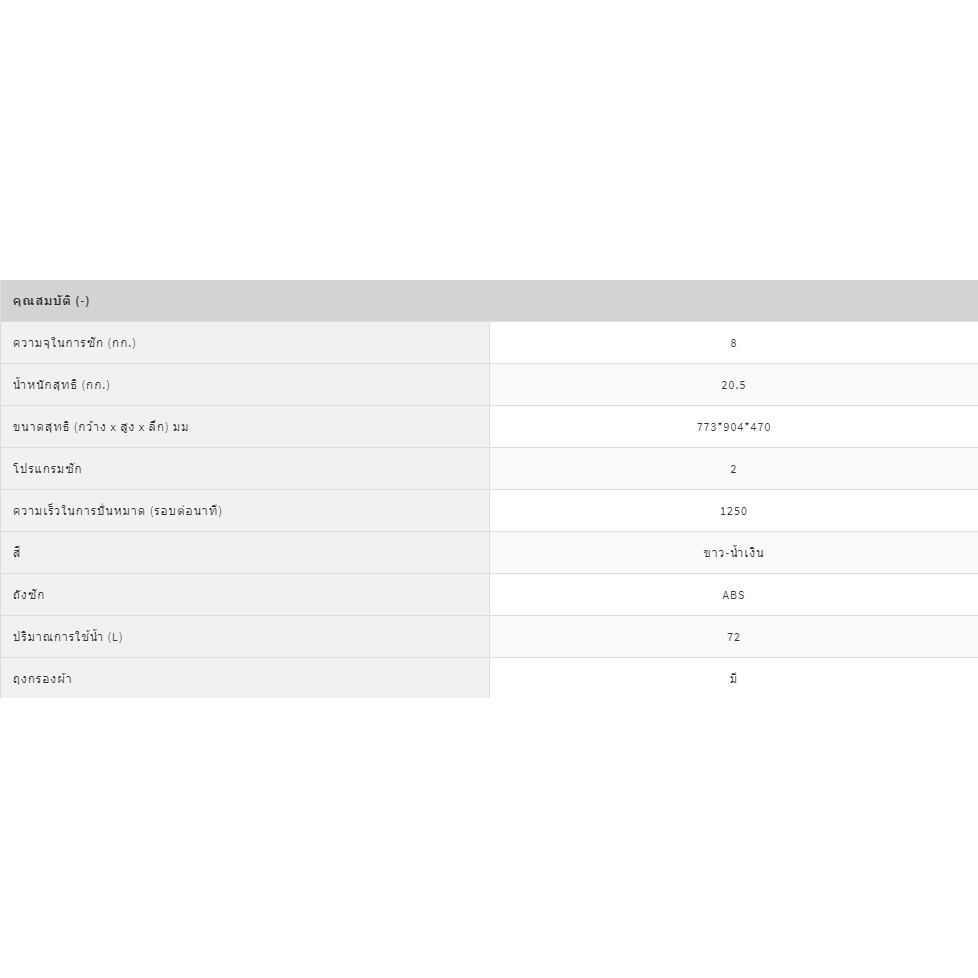Select the dimensions value 773*904*470

[733, 427]
